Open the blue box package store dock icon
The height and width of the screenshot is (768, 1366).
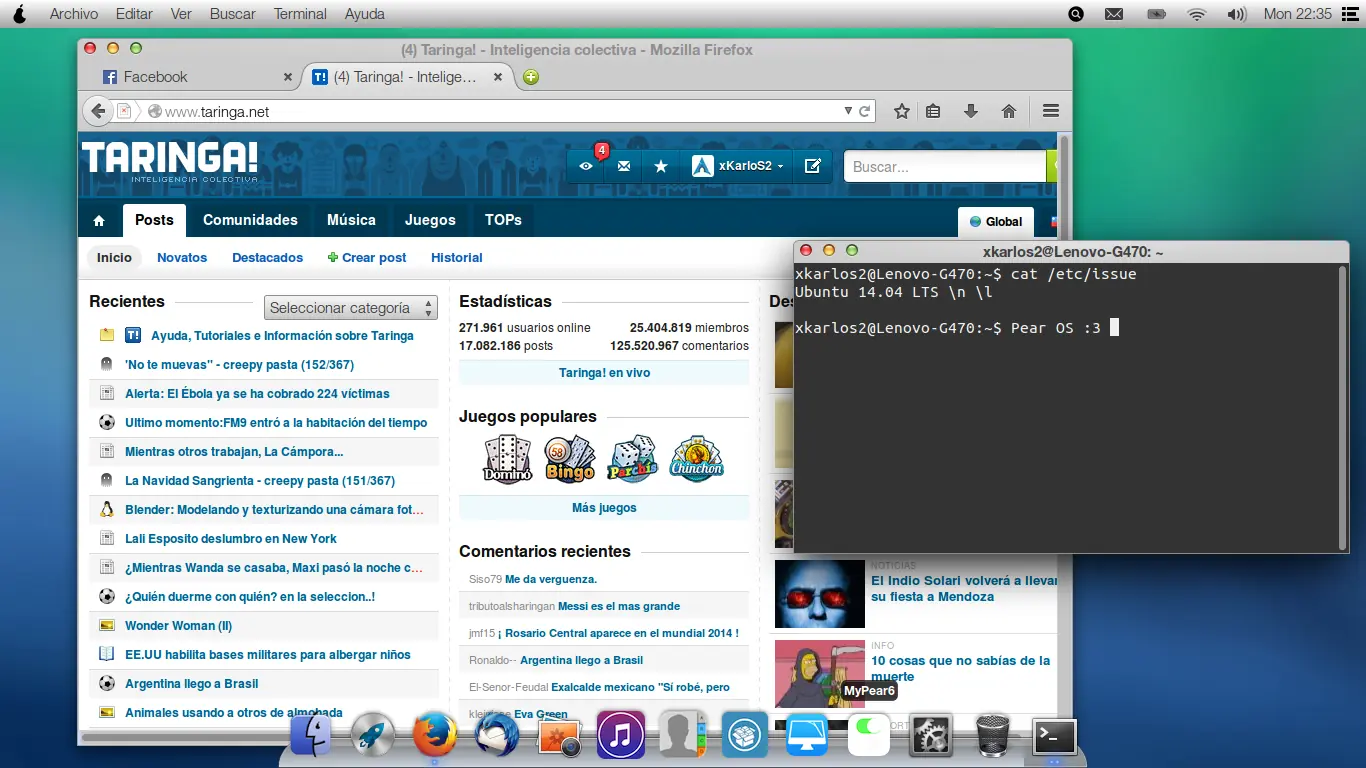pos(745,737)
